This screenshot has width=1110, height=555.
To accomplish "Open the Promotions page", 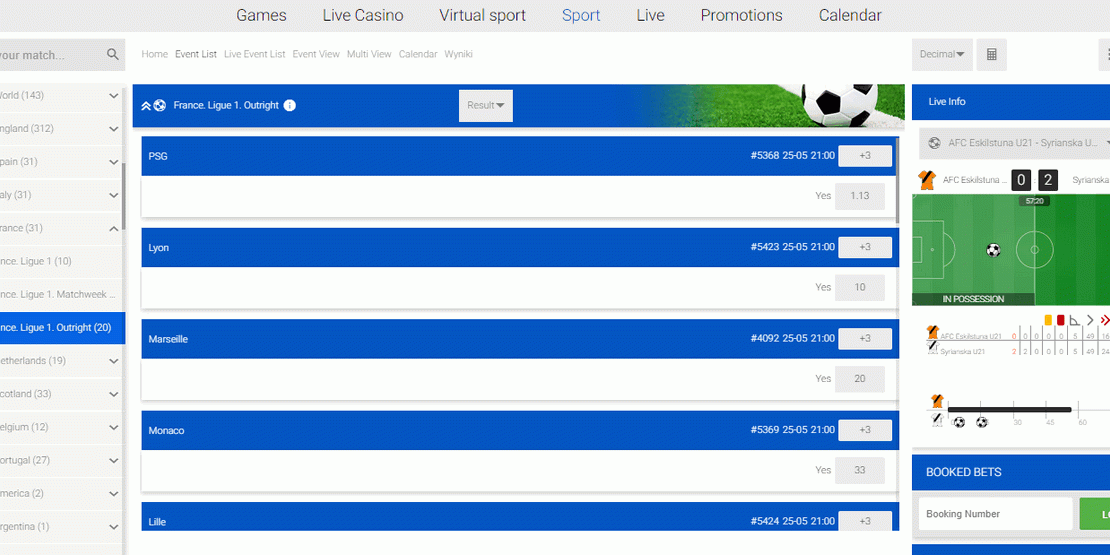I will pyautogui.click(x=742, y=16).
